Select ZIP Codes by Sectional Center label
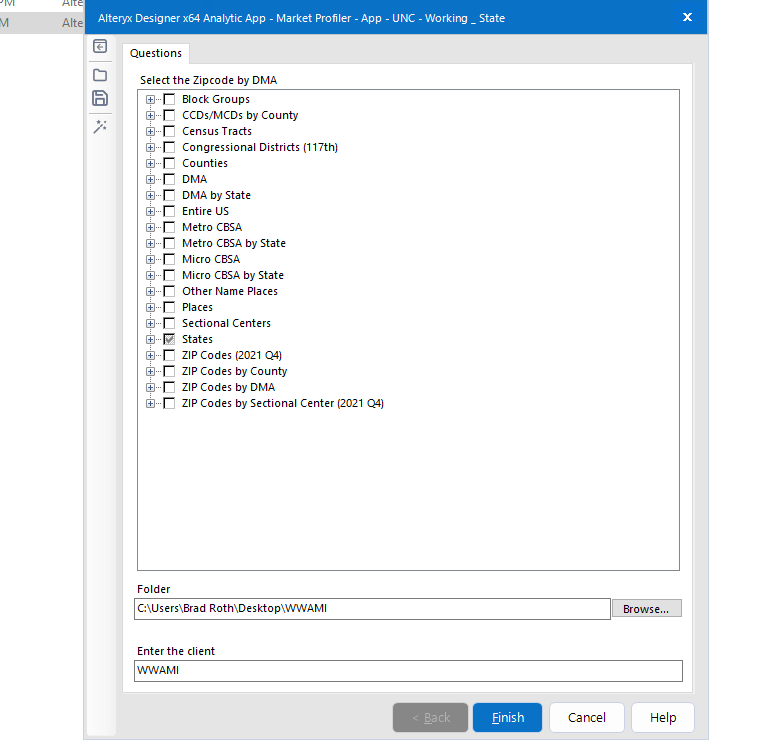The width and height of the screenshot is (780, 744). tap(283, 403)
